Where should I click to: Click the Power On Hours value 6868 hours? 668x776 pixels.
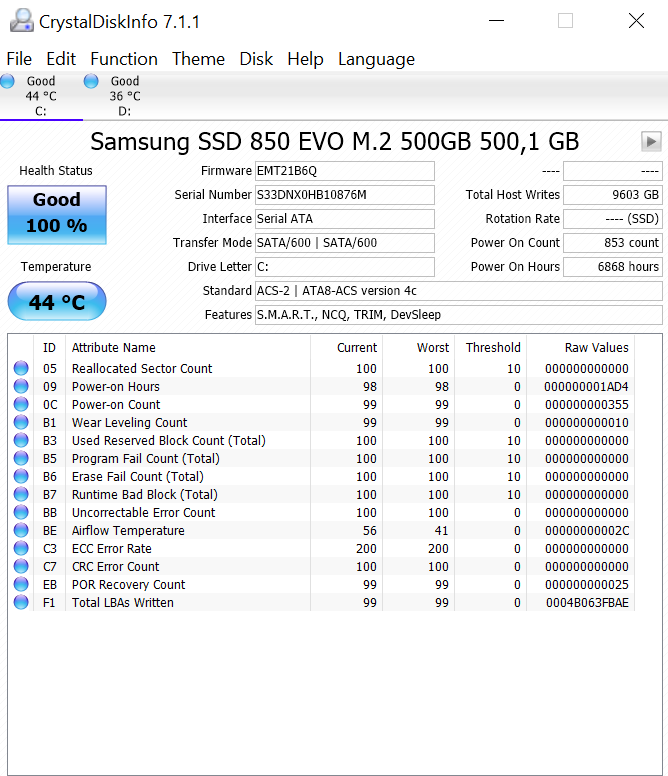[x=613, y=267]
